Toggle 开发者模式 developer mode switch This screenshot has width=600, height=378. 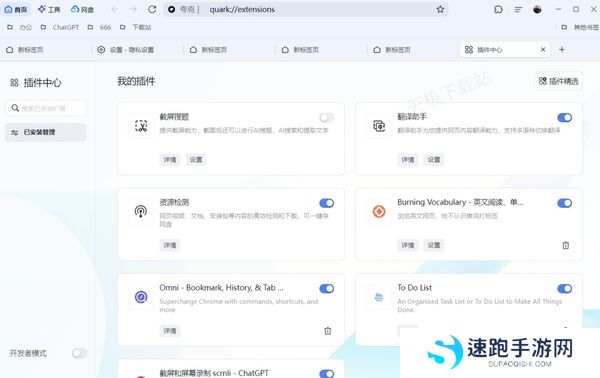79,353
